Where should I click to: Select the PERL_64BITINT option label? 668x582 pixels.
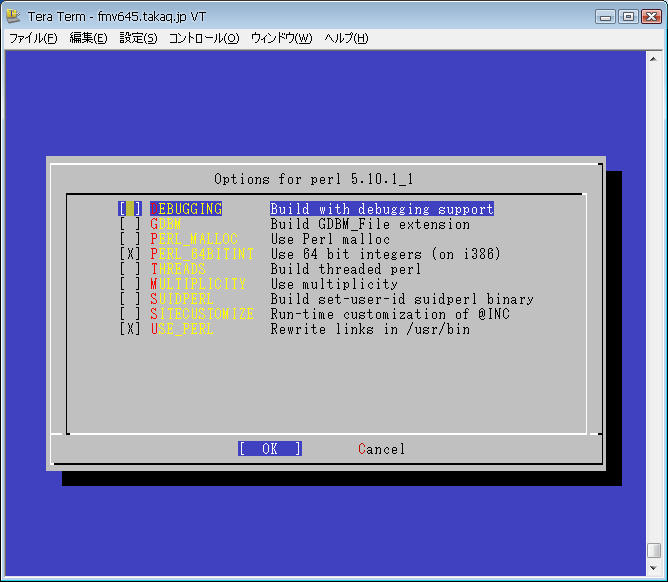click(x=202, y=254)
